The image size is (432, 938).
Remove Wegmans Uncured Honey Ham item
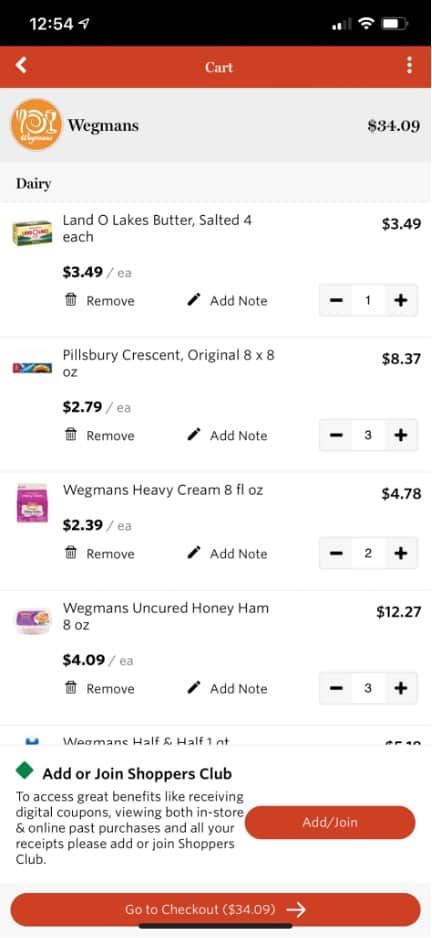point(99,689)
